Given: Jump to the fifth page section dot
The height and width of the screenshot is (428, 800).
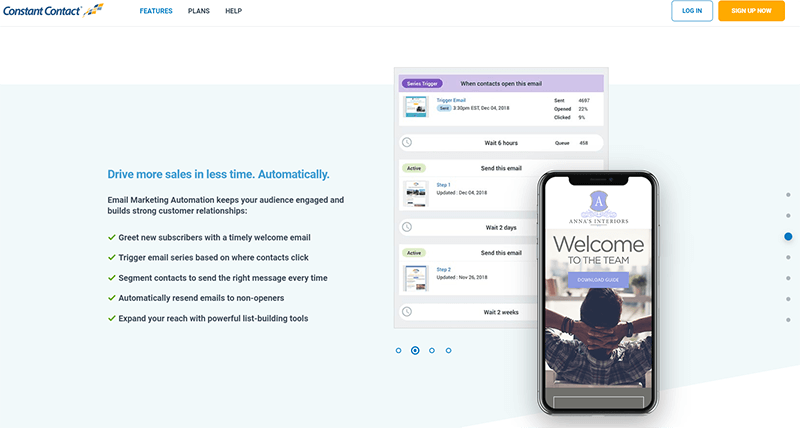Looking at the screenshot, I should 788,279.
